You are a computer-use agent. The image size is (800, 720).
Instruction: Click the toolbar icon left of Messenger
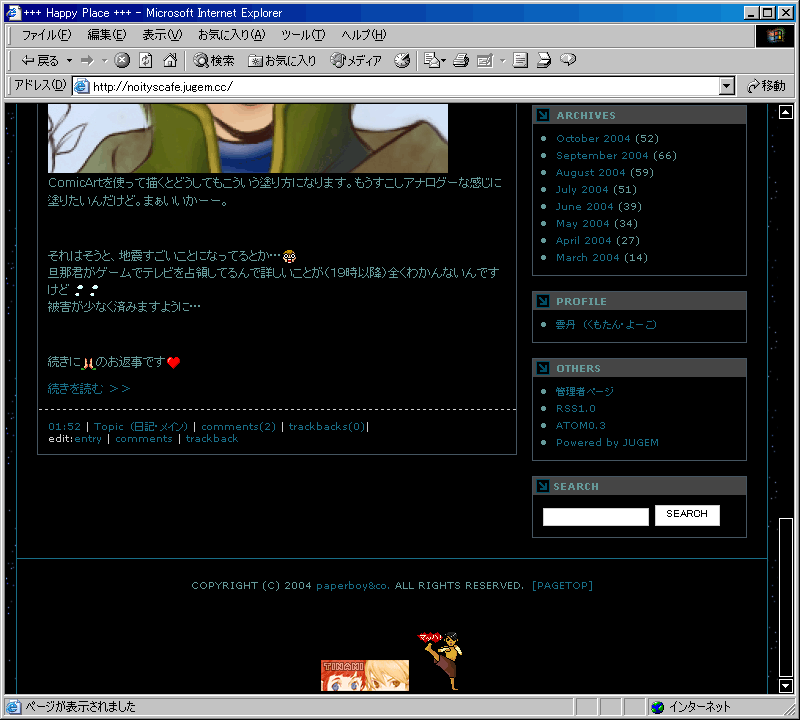(x=544, y=60)
